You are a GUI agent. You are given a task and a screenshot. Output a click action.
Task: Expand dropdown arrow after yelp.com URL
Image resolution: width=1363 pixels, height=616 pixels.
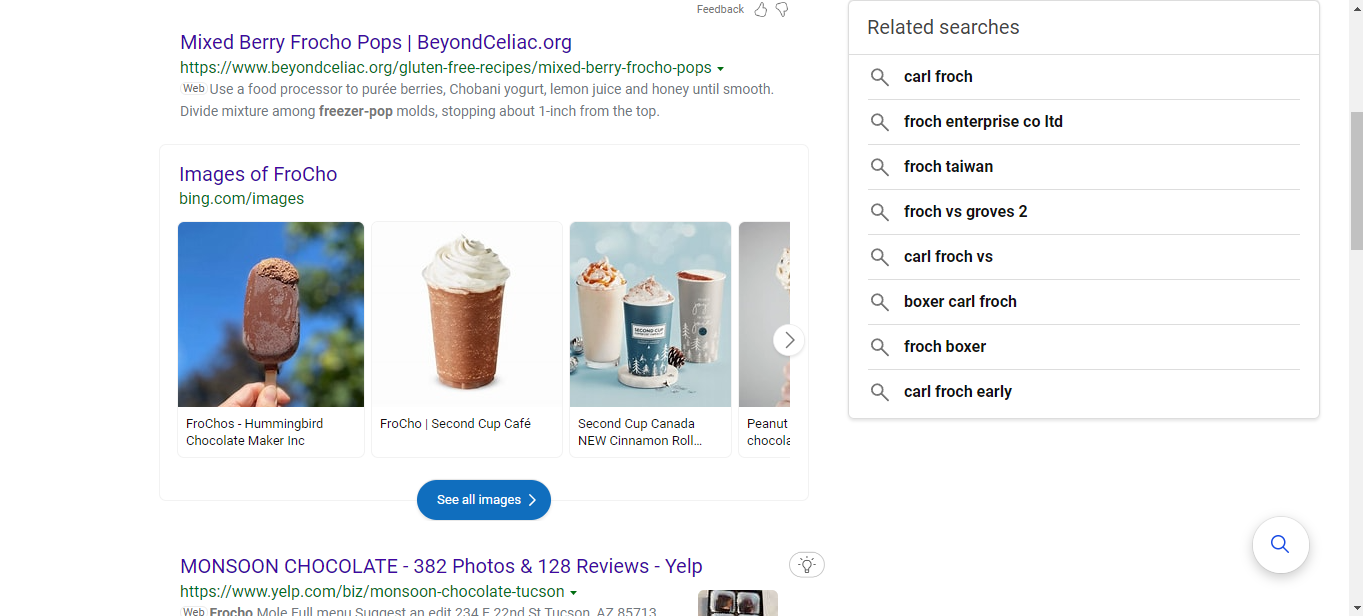coord(574,593)
